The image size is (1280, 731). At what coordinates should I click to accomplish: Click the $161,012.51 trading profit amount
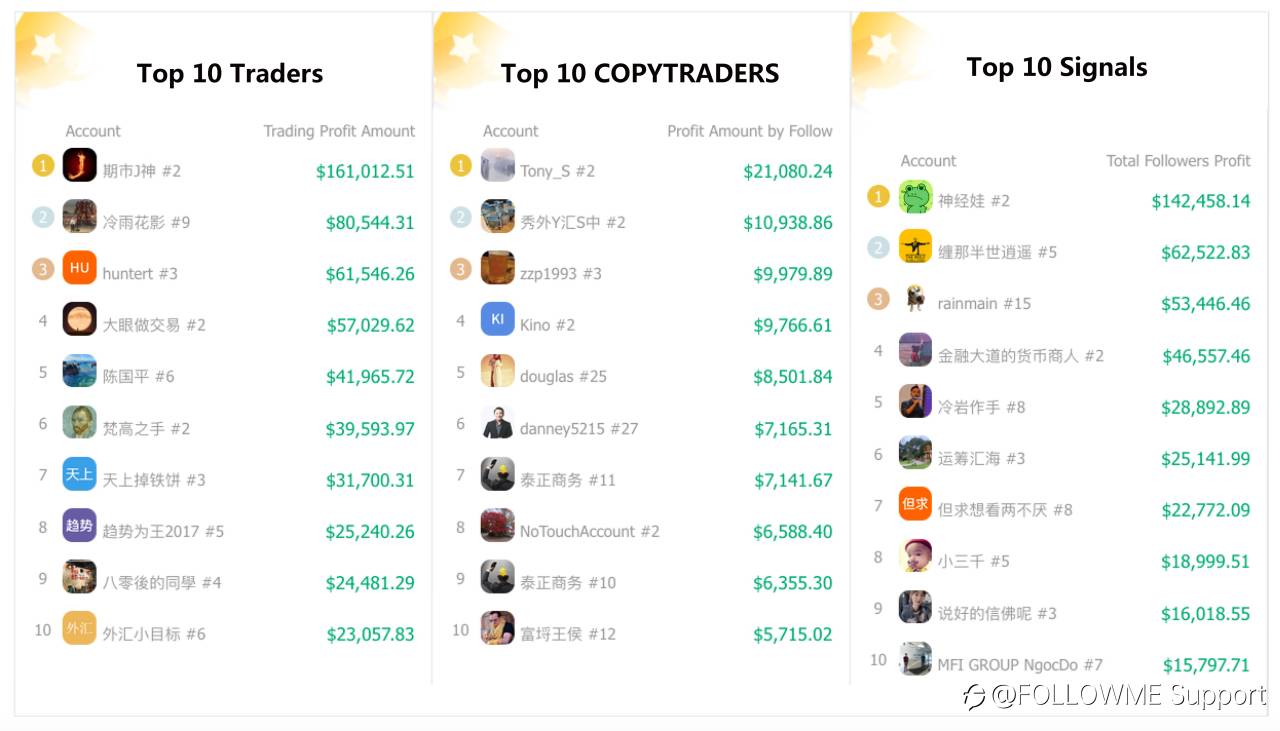point(365,171)
